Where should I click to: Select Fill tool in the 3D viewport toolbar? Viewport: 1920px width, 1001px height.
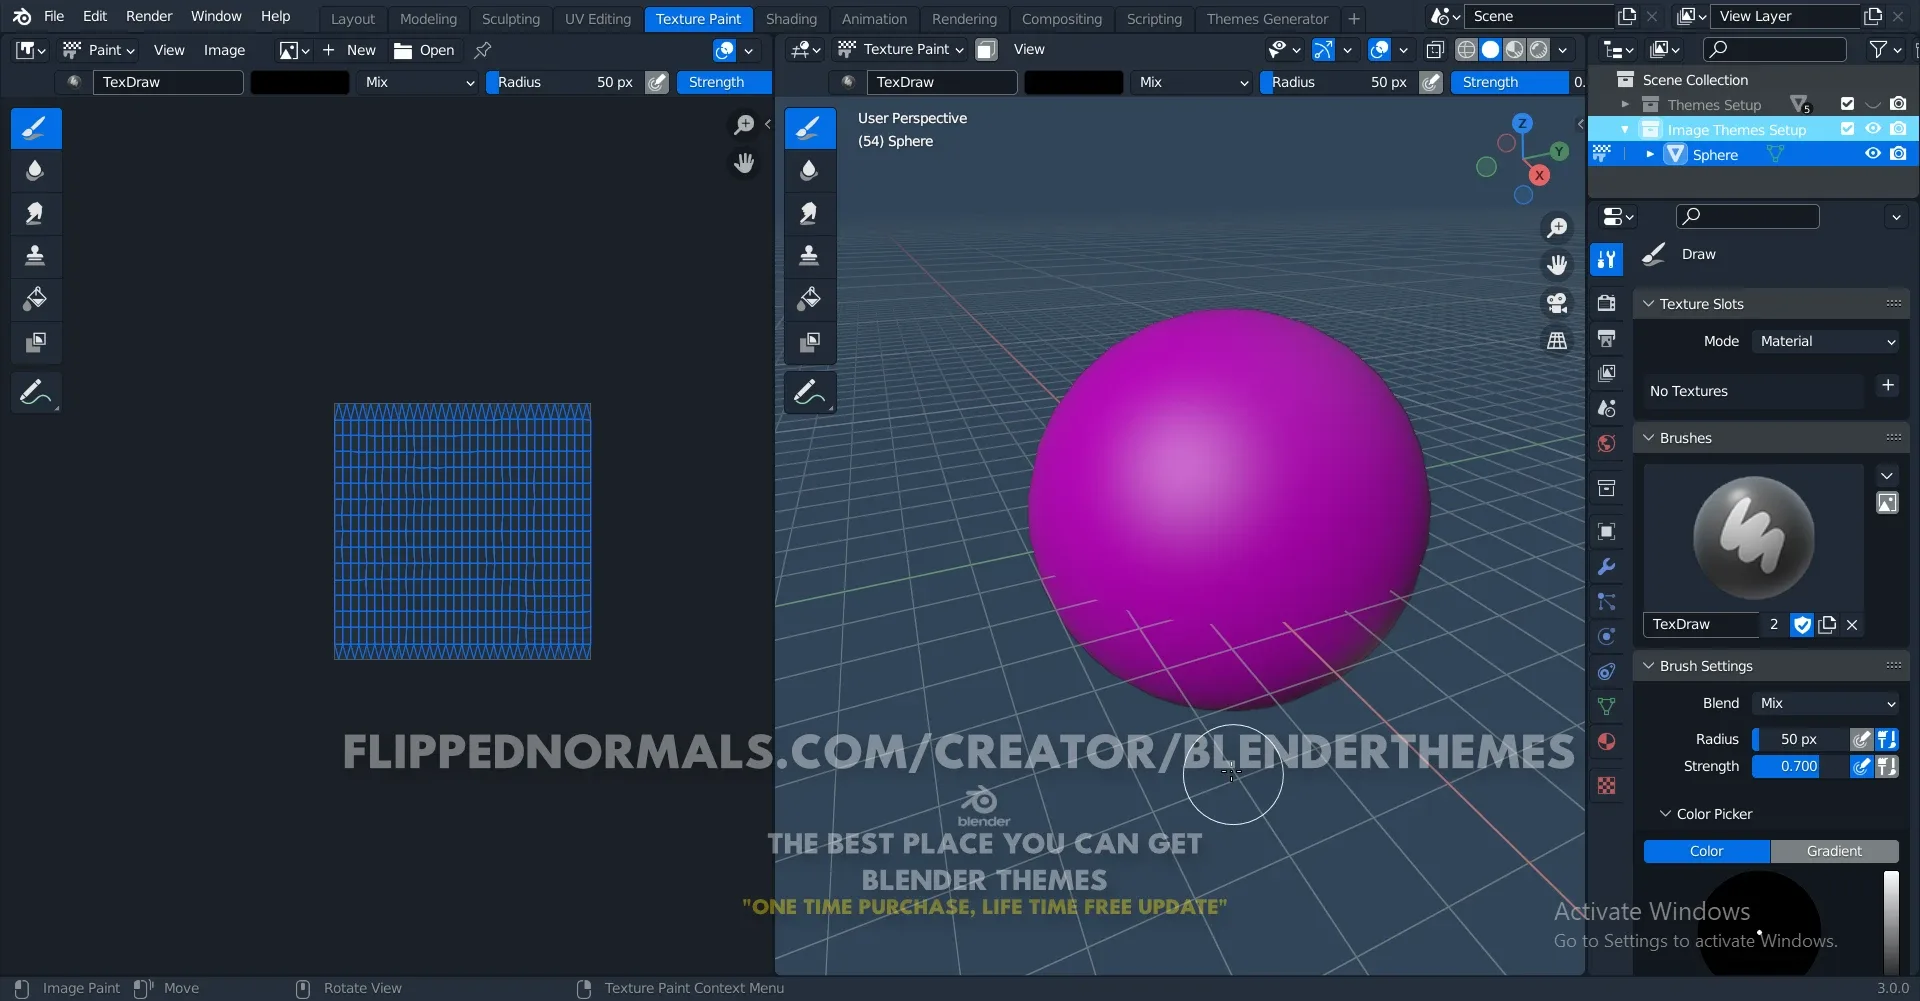(x=809, y=298)
